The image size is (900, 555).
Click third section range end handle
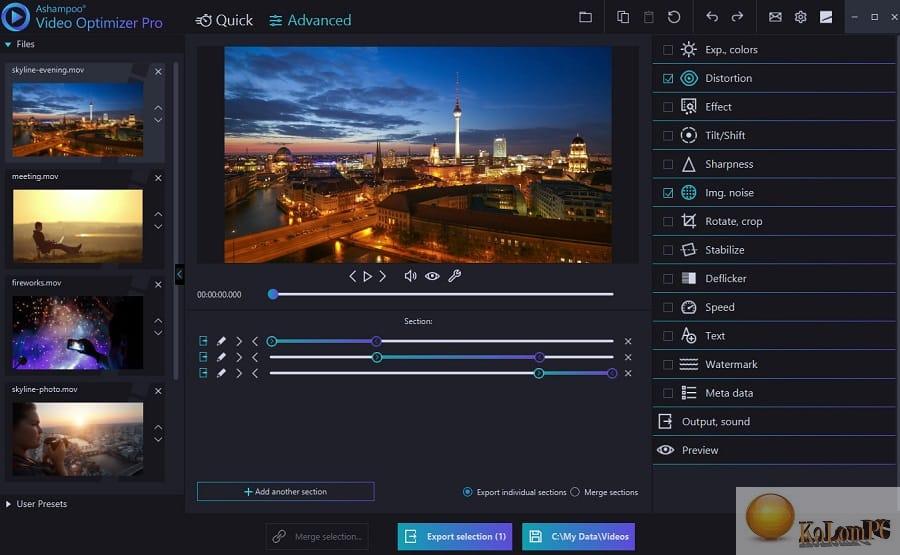click(x=612, y=374)
